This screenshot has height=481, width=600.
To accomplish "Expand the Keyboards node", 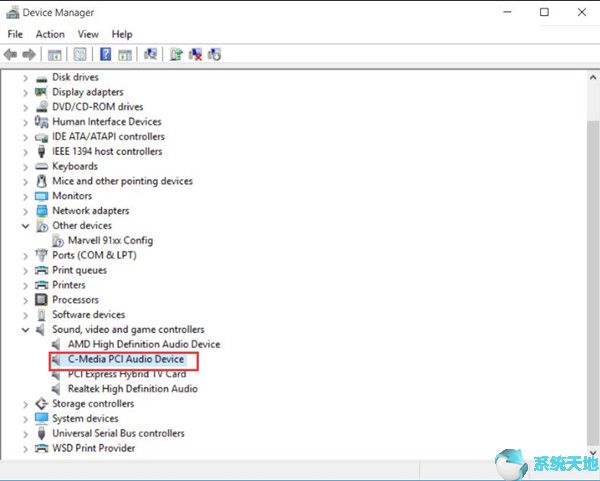I will coord(25,167).
